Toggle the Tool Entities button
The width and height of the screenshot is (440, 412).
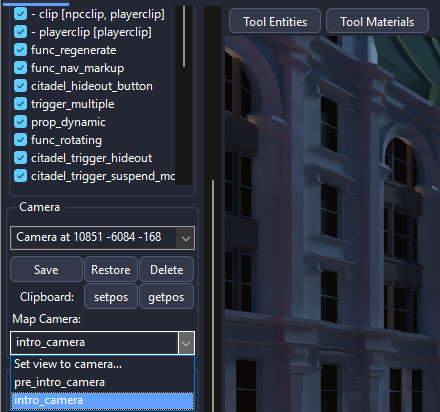click(275, 22)
